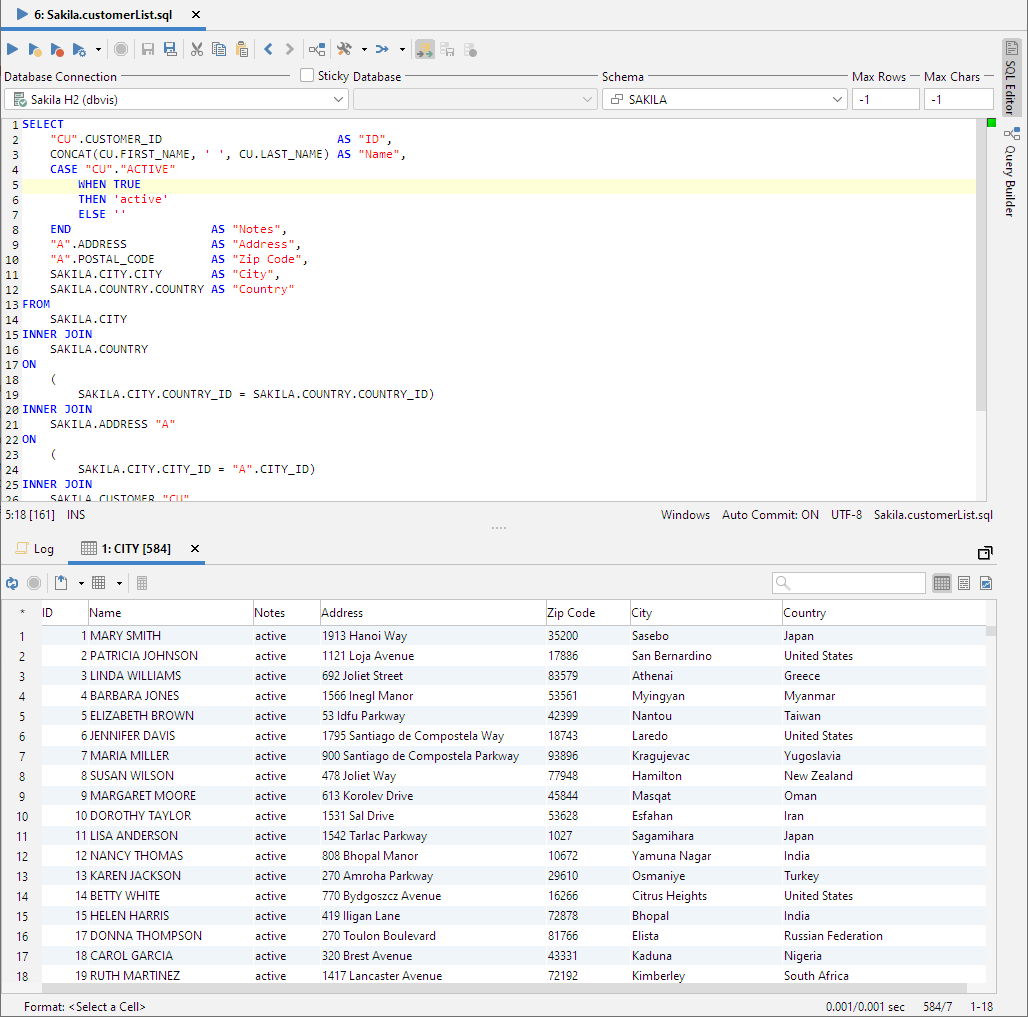Expand the execute options dropdown arrow
Viewport: 1028px width, 1017px height.
point(98,49)
